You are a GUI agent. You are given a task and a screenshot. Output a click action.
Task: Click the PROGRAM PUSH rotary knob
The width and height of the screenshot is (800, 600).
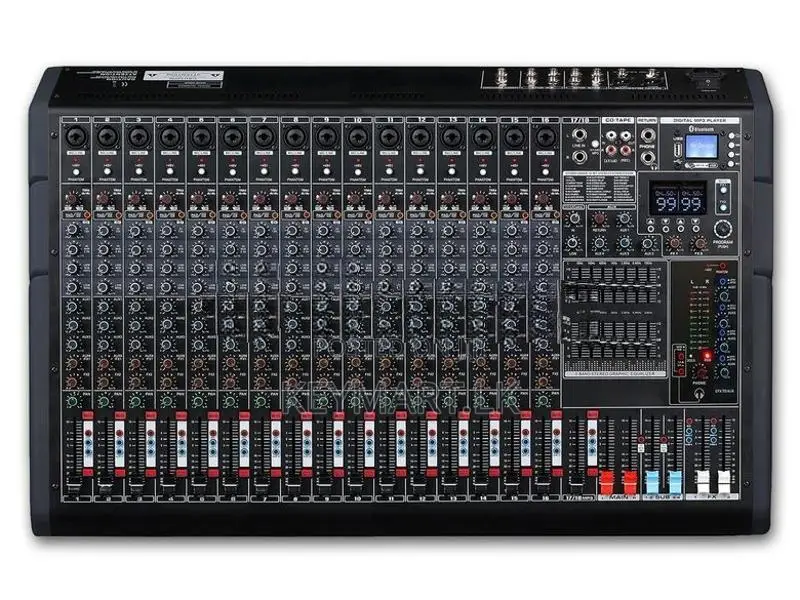coord(722,229)
